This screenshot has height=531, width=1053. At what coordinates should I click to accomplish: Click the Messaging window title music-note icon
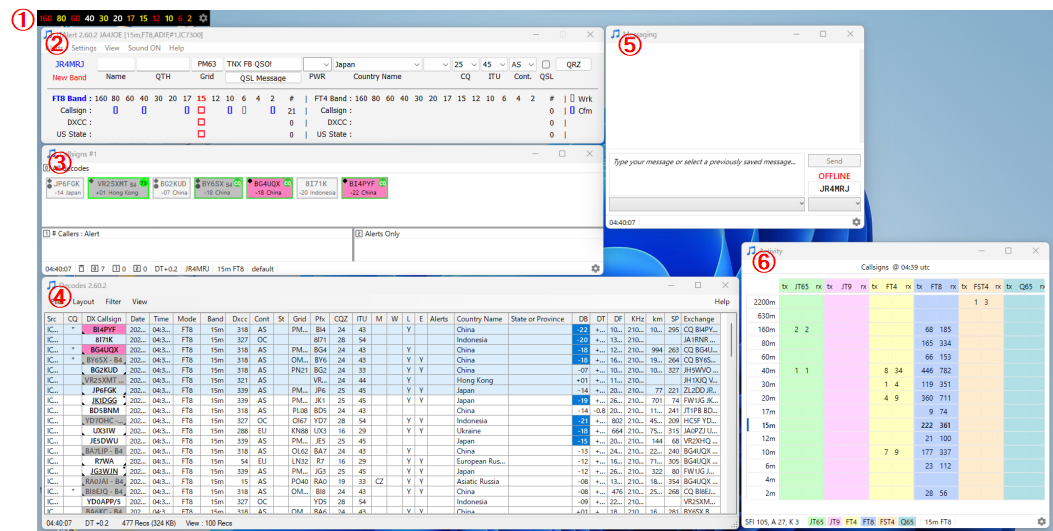(x=616, y=34)
